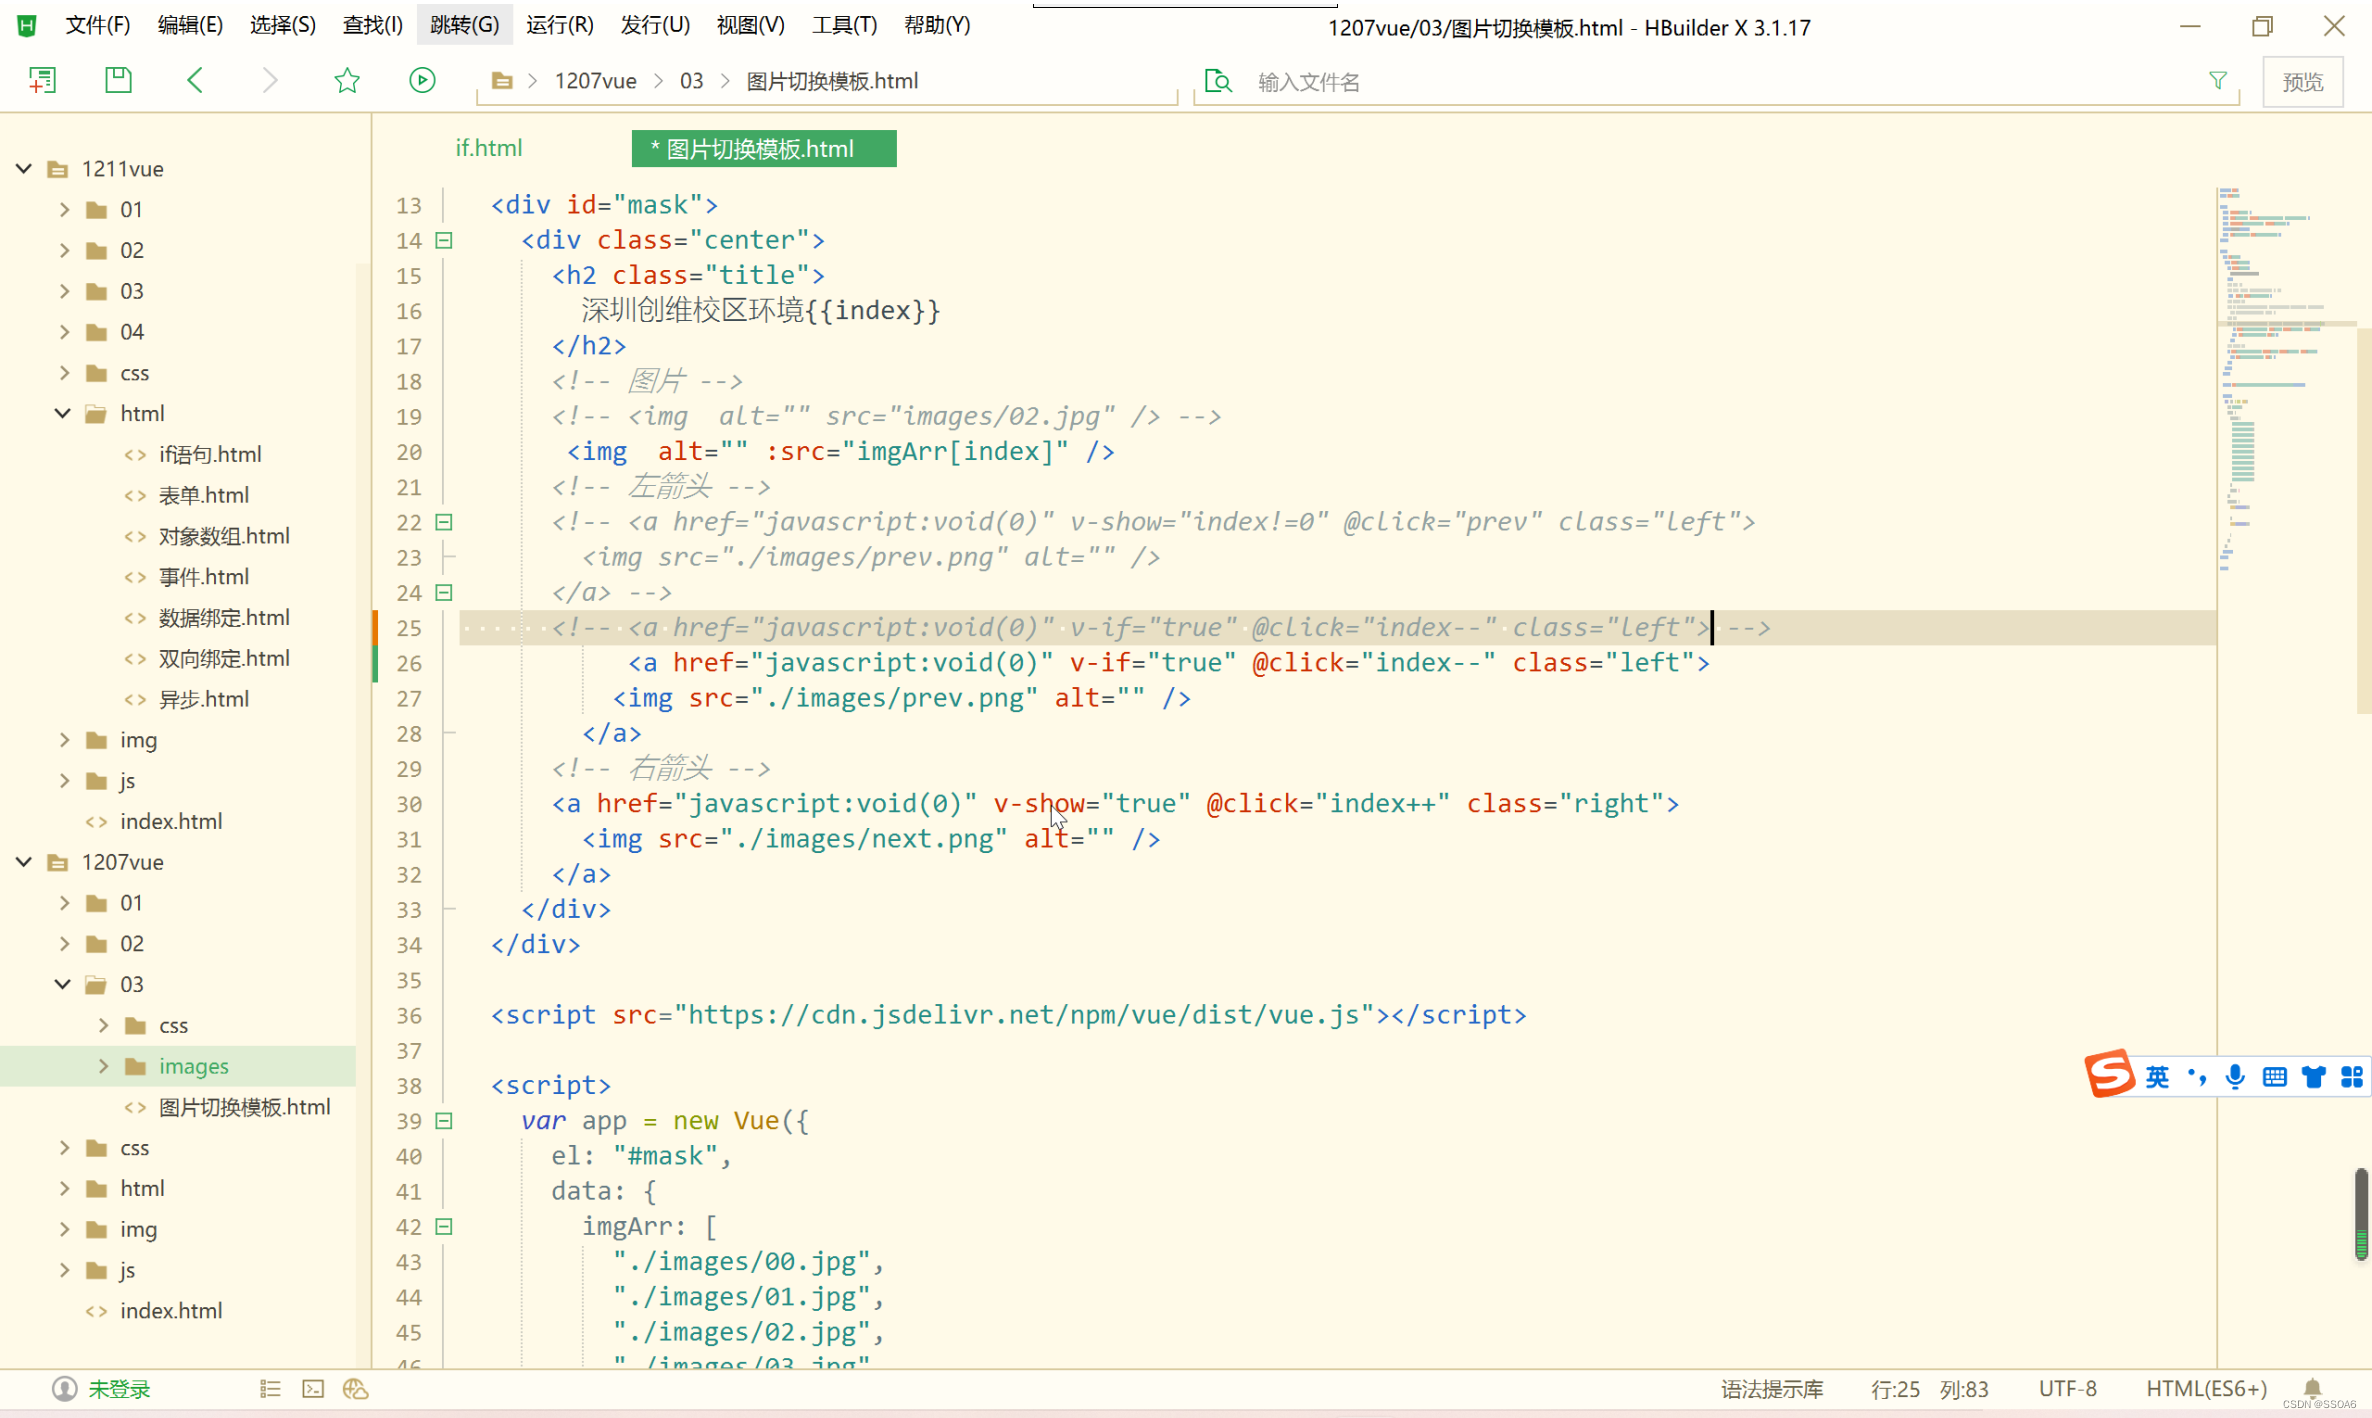Click the filter funnel icon
The image size is (2372, 1418).
tap(2217, 81)
